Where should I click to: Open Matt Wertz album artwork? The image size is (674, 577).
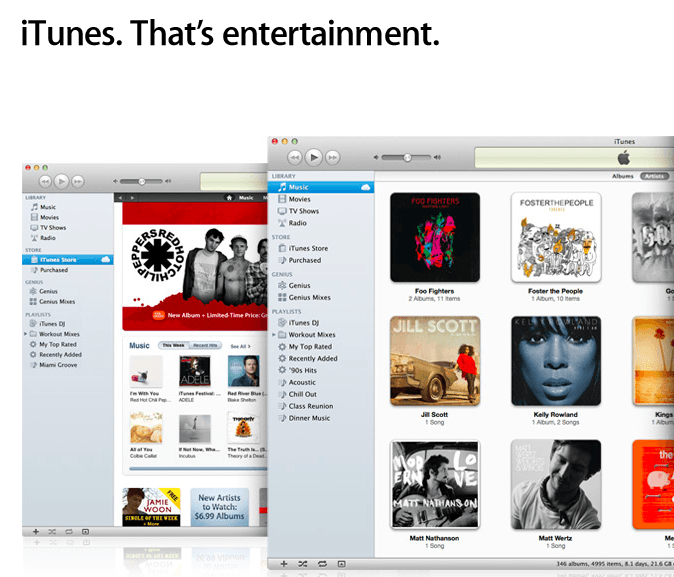coord(556,485)
